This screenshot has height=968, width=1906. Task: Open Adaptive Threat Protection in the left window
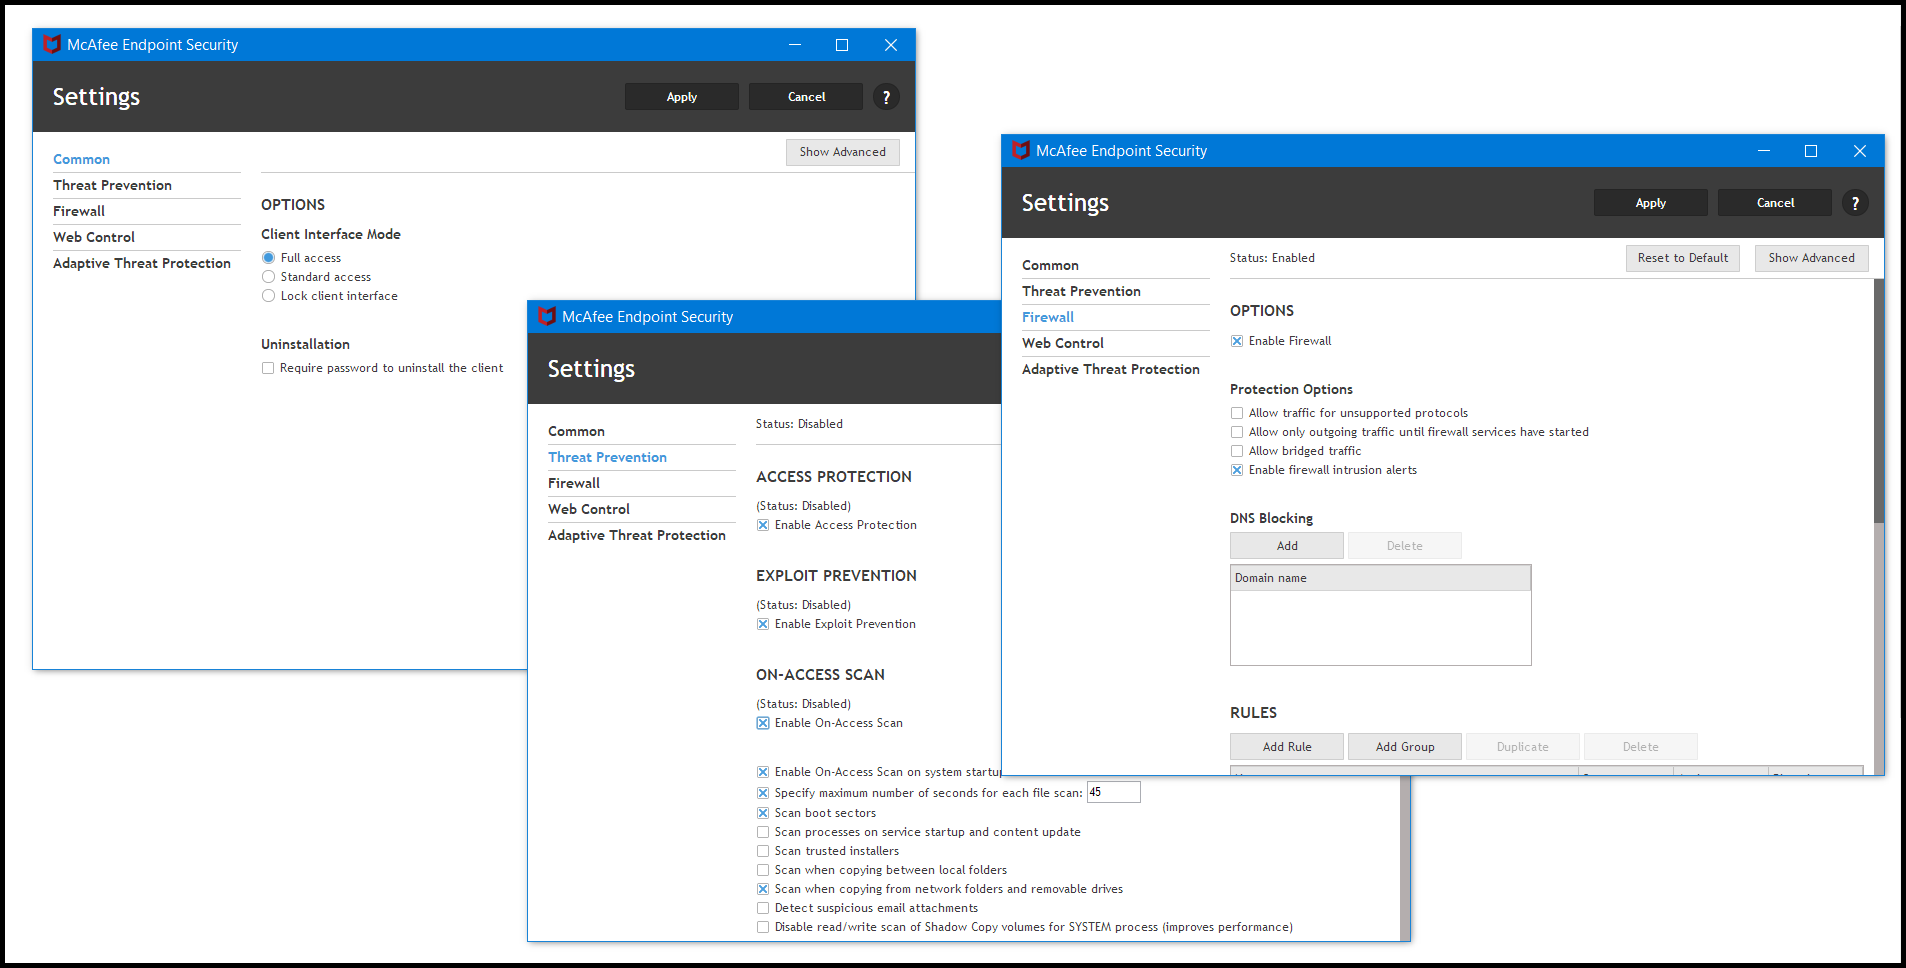[x=142, y=263]
